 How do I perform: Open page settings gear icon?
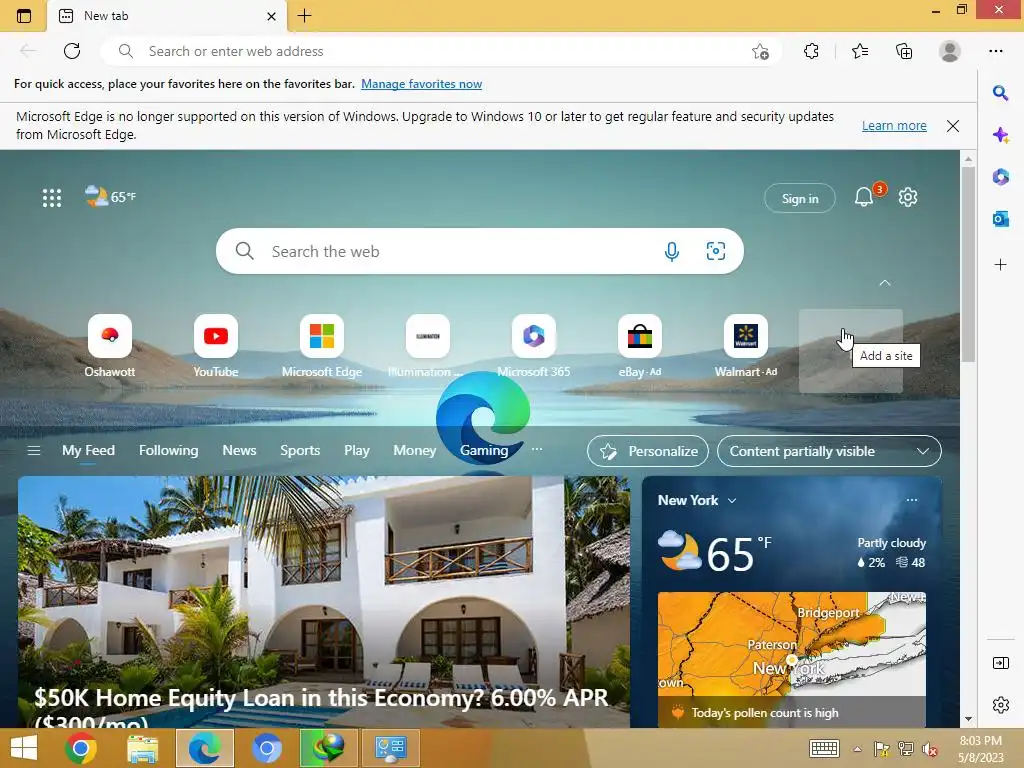[x=908, y=197]
